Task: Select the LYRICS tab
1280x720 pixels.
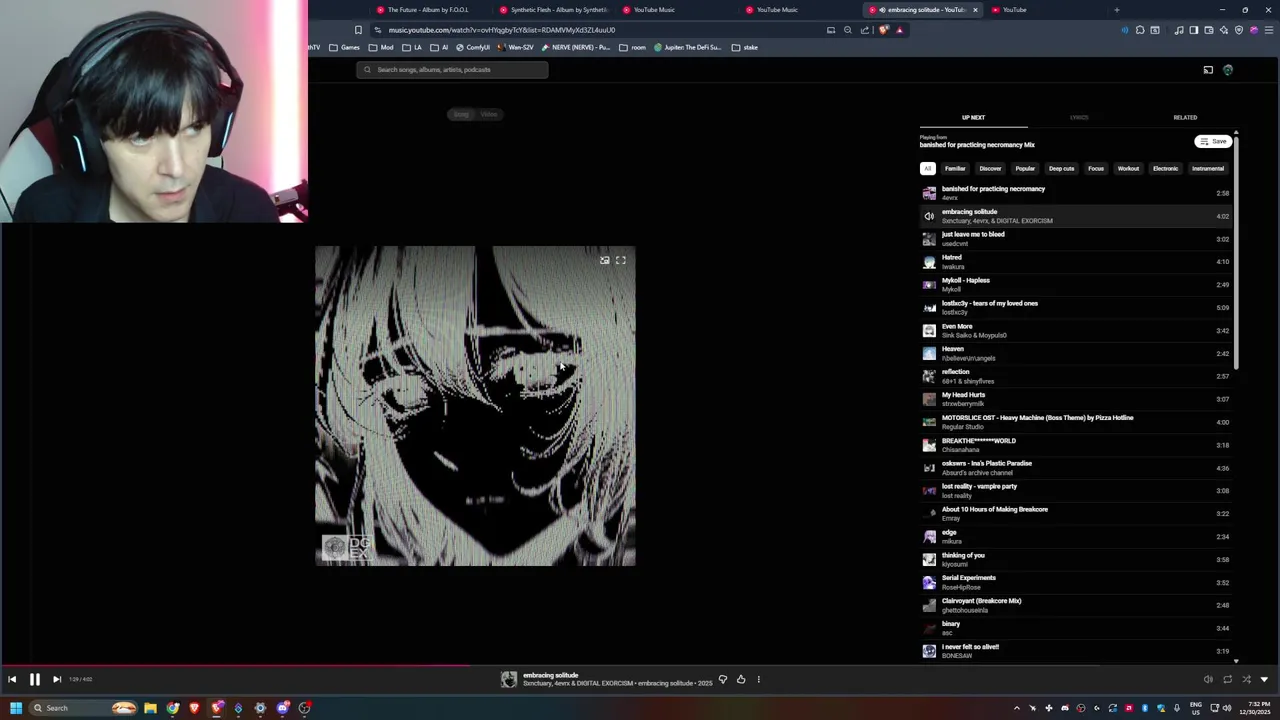Action: tap(1079, 117)
